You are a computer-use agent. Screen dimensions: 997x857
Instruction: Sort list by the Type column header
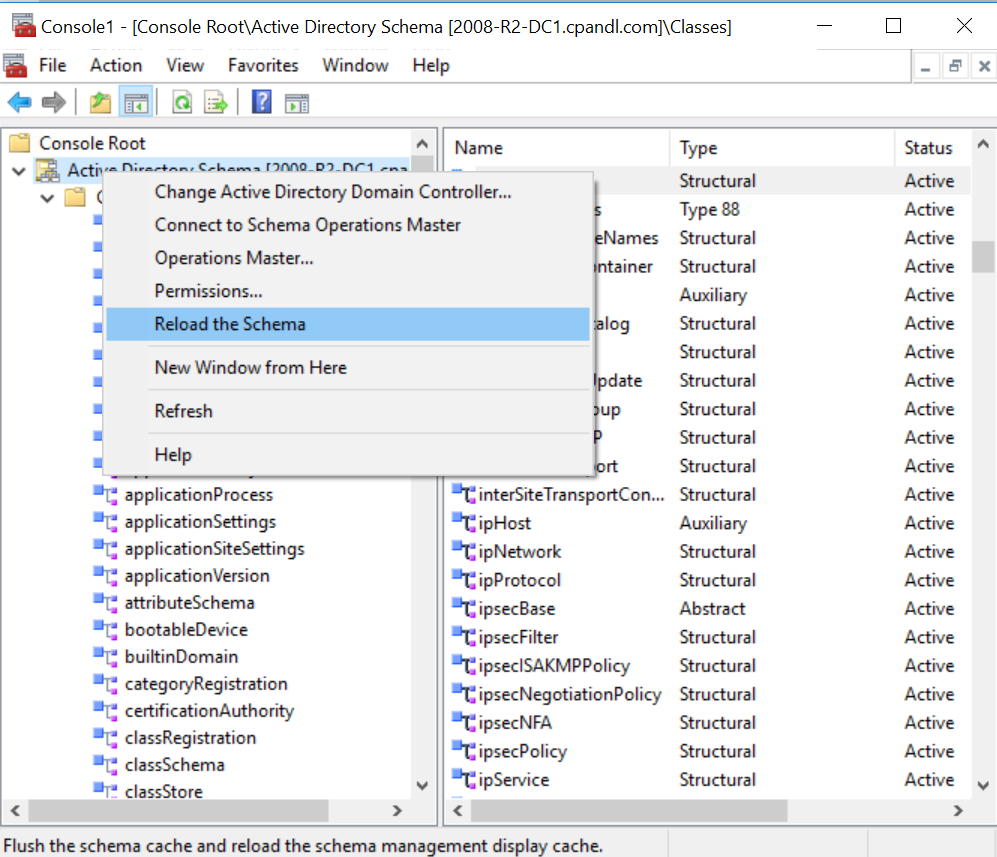[x=782, y=148]
